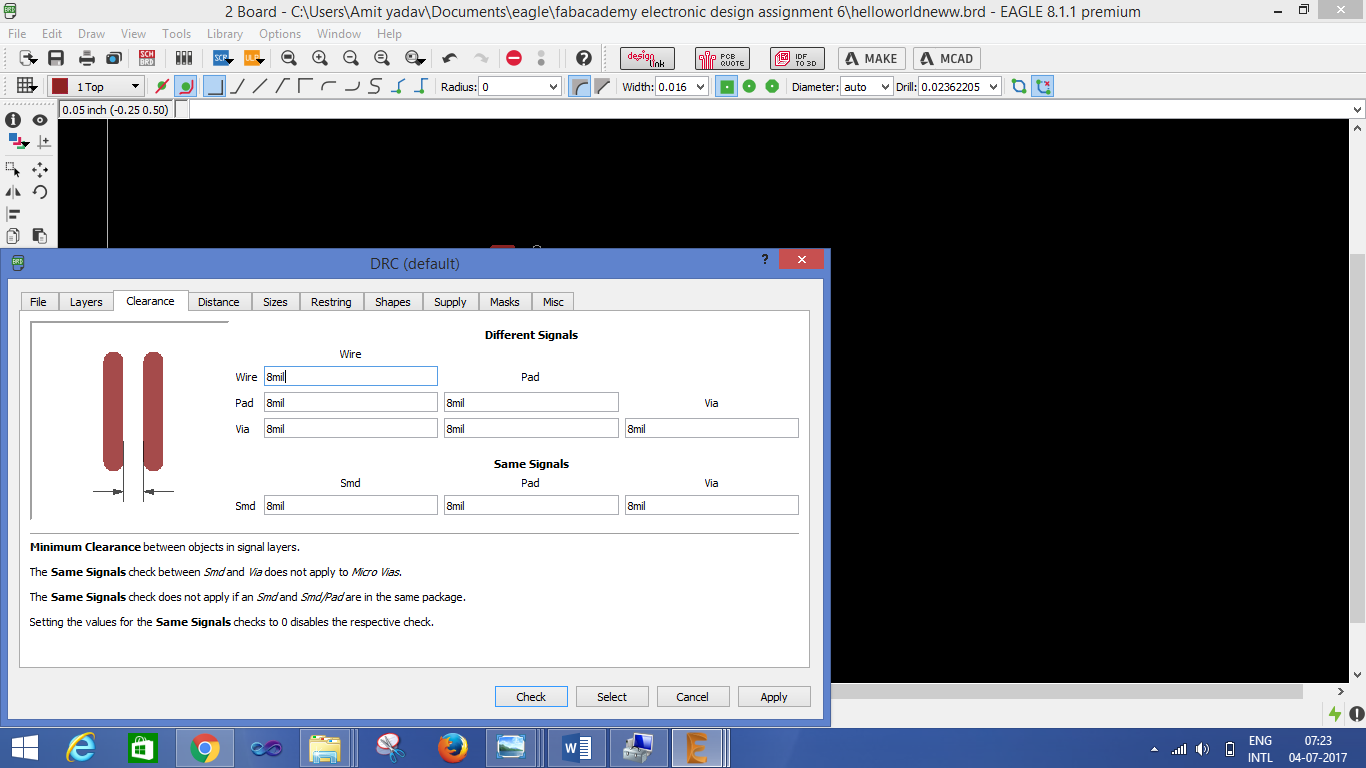Select the Mirror tool icon
The width and height of the screenshot is (1366, 768).
pos(14,192)
